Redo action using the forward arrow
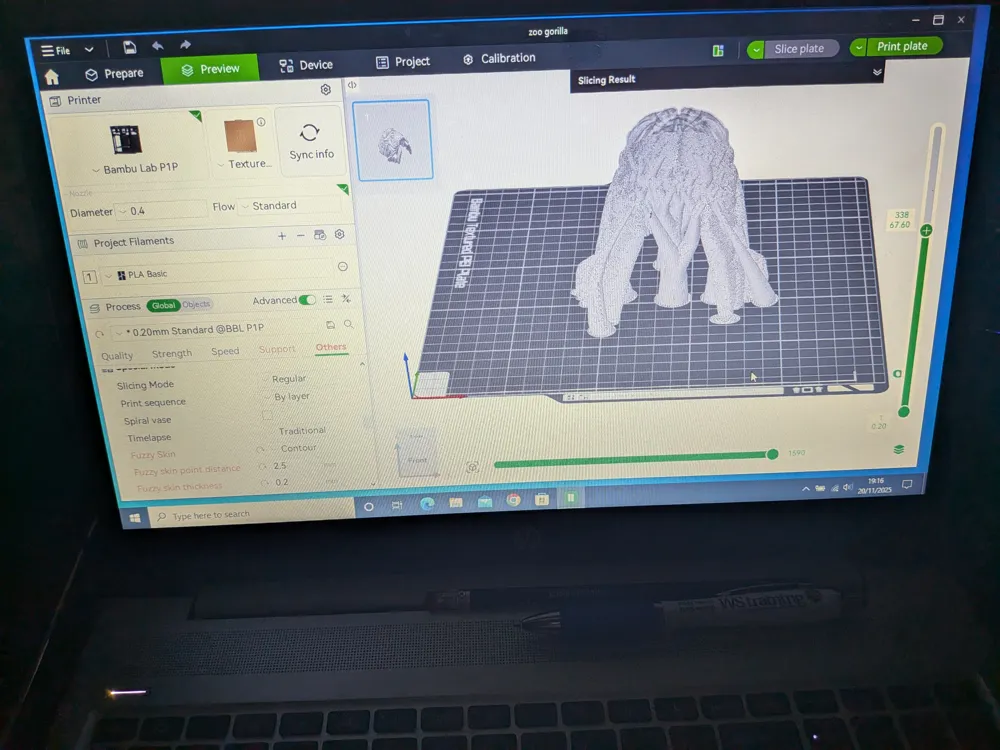The image size is (1000, 750). point(185,45)
